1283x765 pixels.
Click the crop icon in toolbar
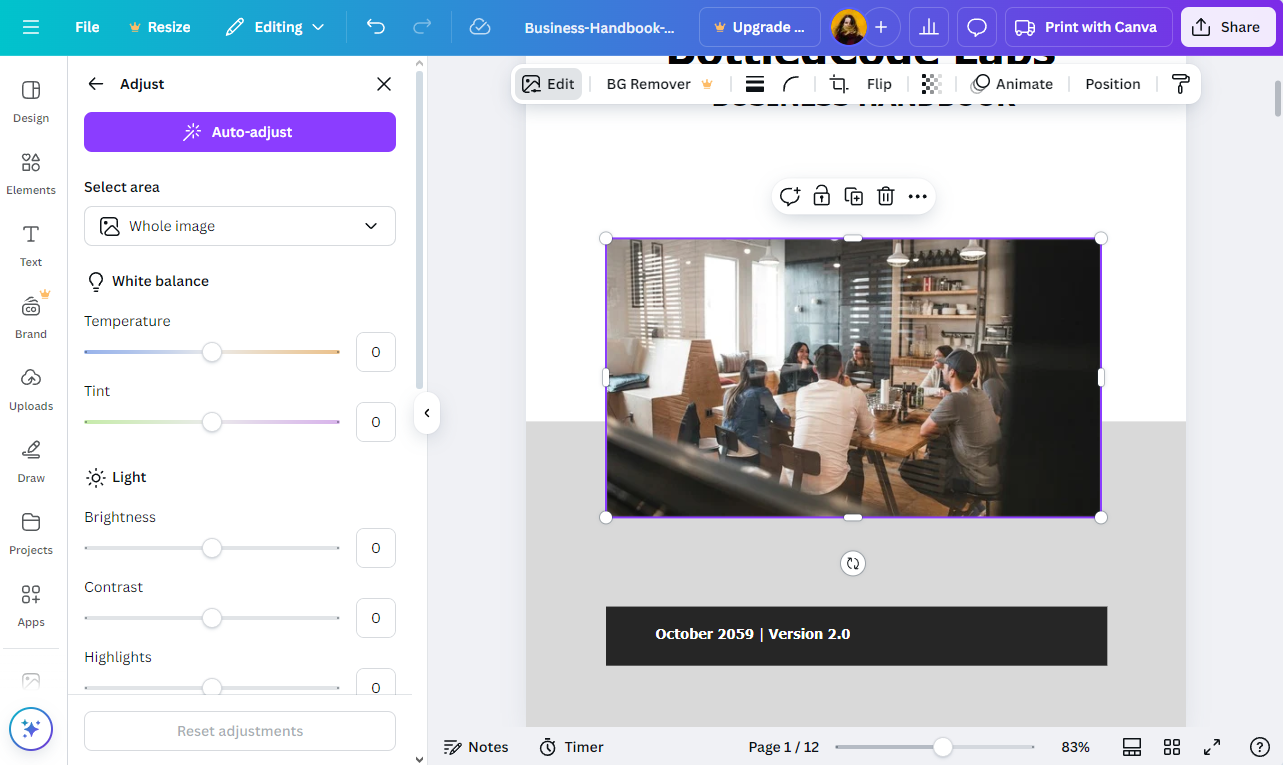(839, 84)
